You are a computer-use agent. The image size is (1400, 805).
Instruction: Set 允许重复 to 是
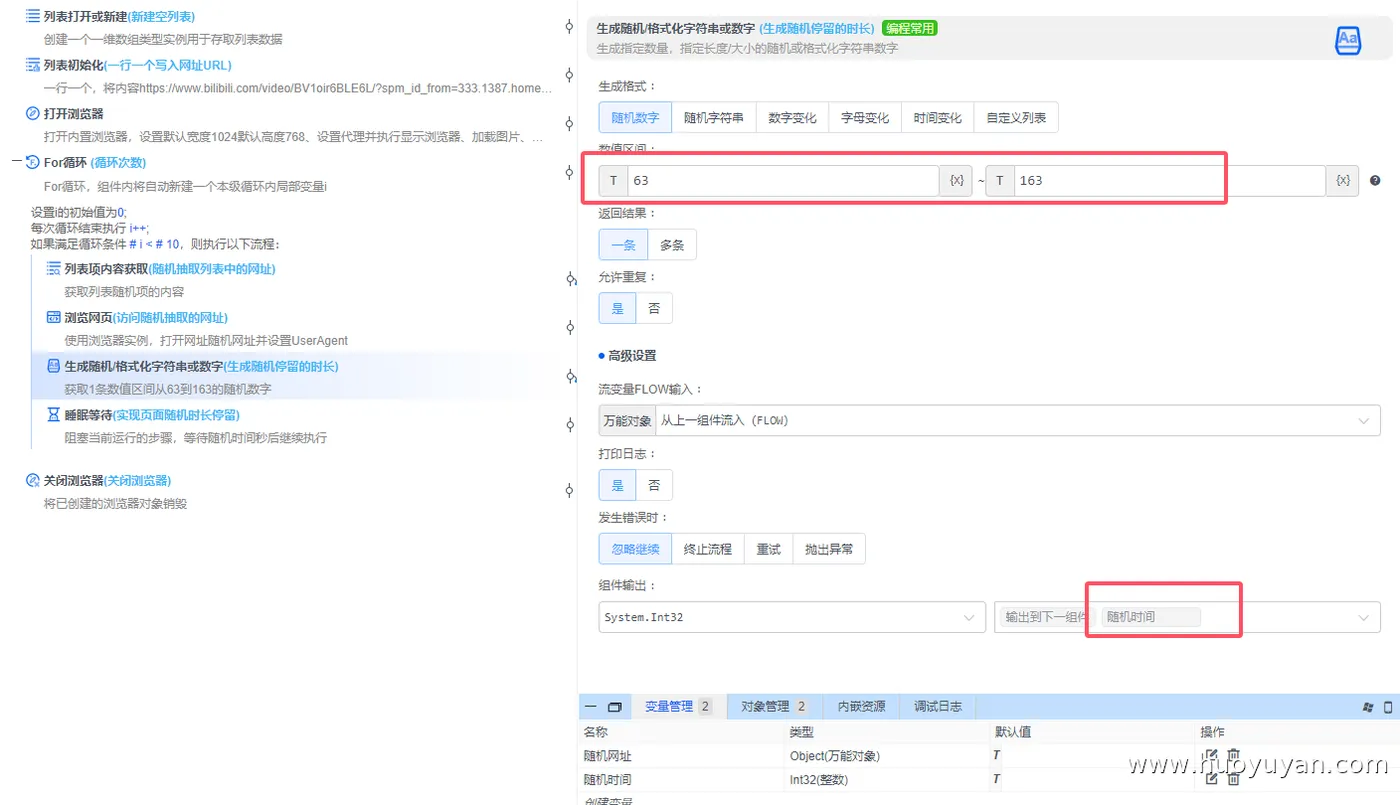618,308
